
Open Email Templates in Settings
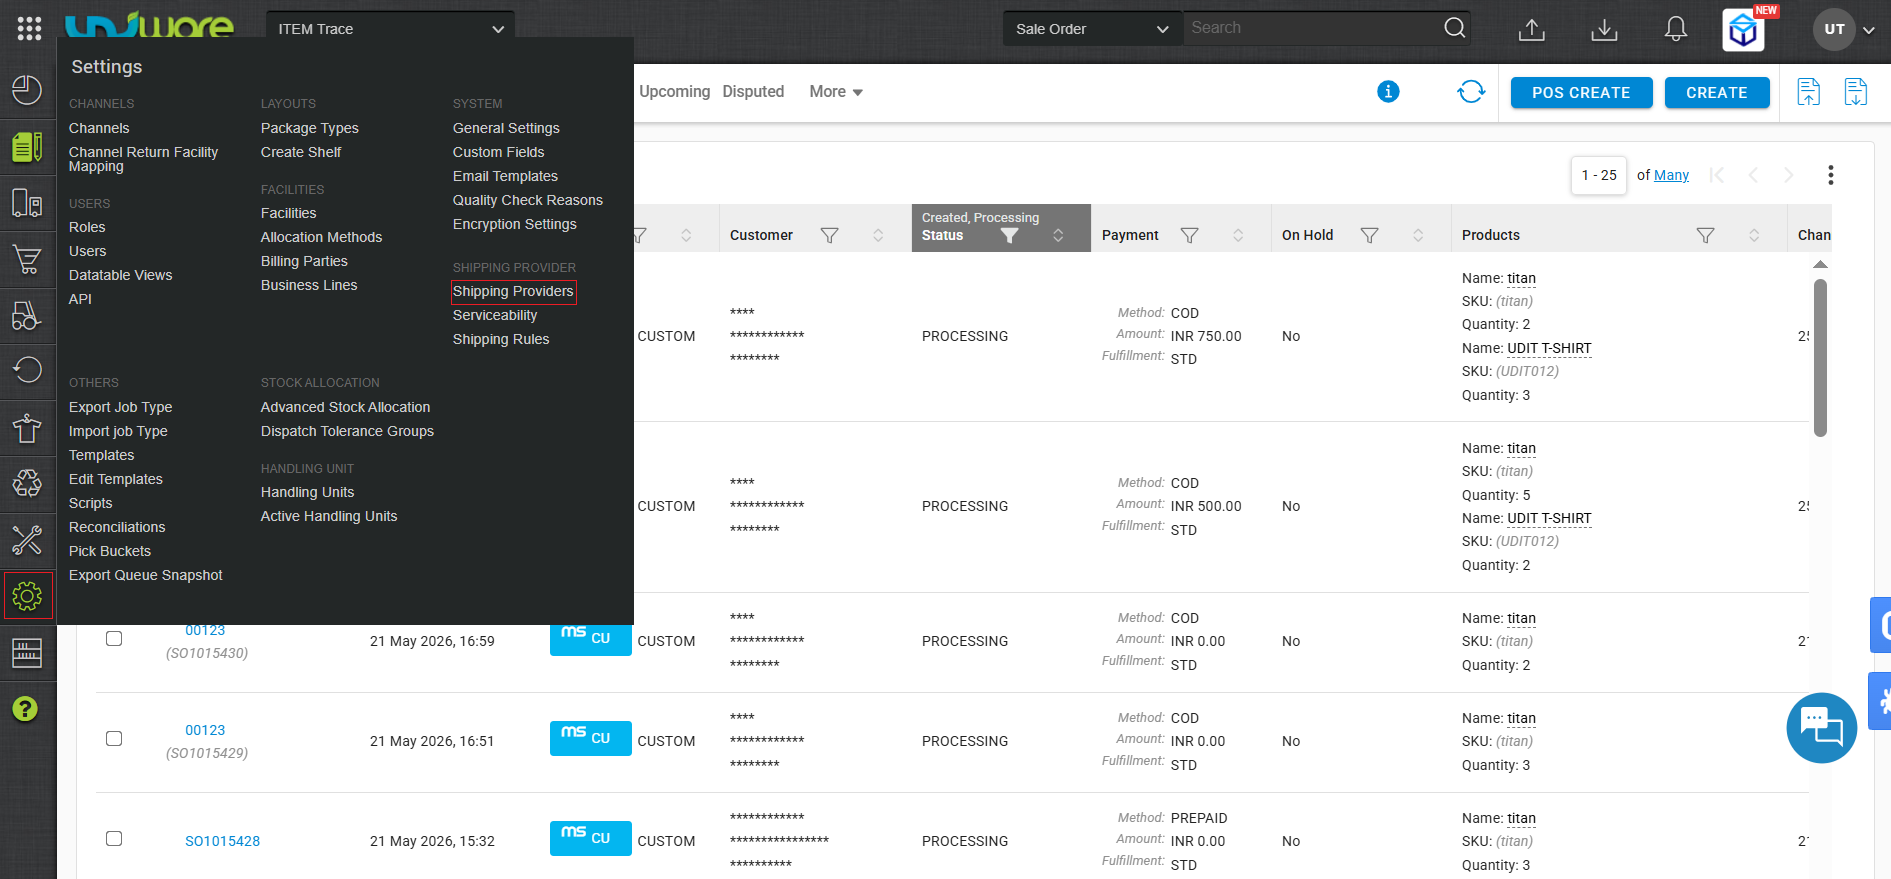[x=505, y=176]
